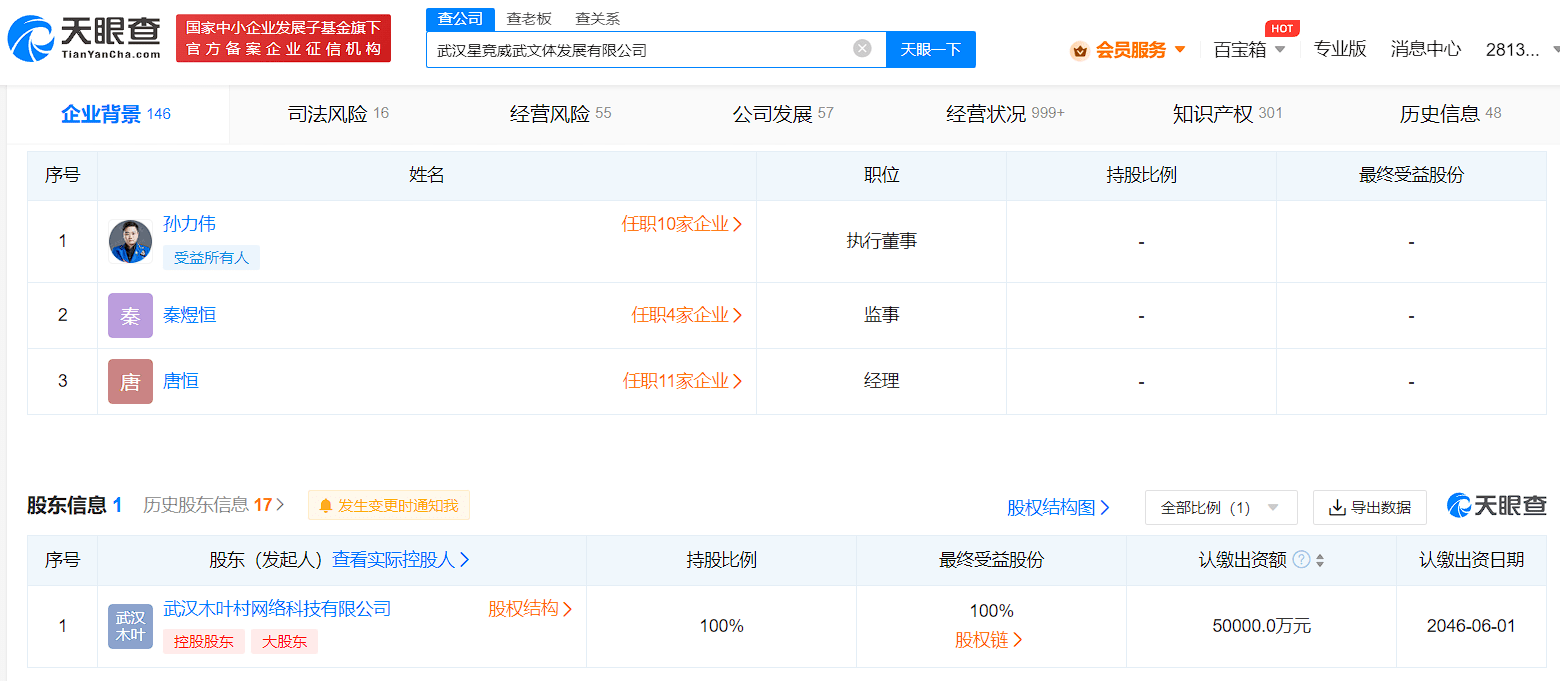1560x681 pixels.
Task: Click the TianYanCha logo icon
Action: [31, 39]
